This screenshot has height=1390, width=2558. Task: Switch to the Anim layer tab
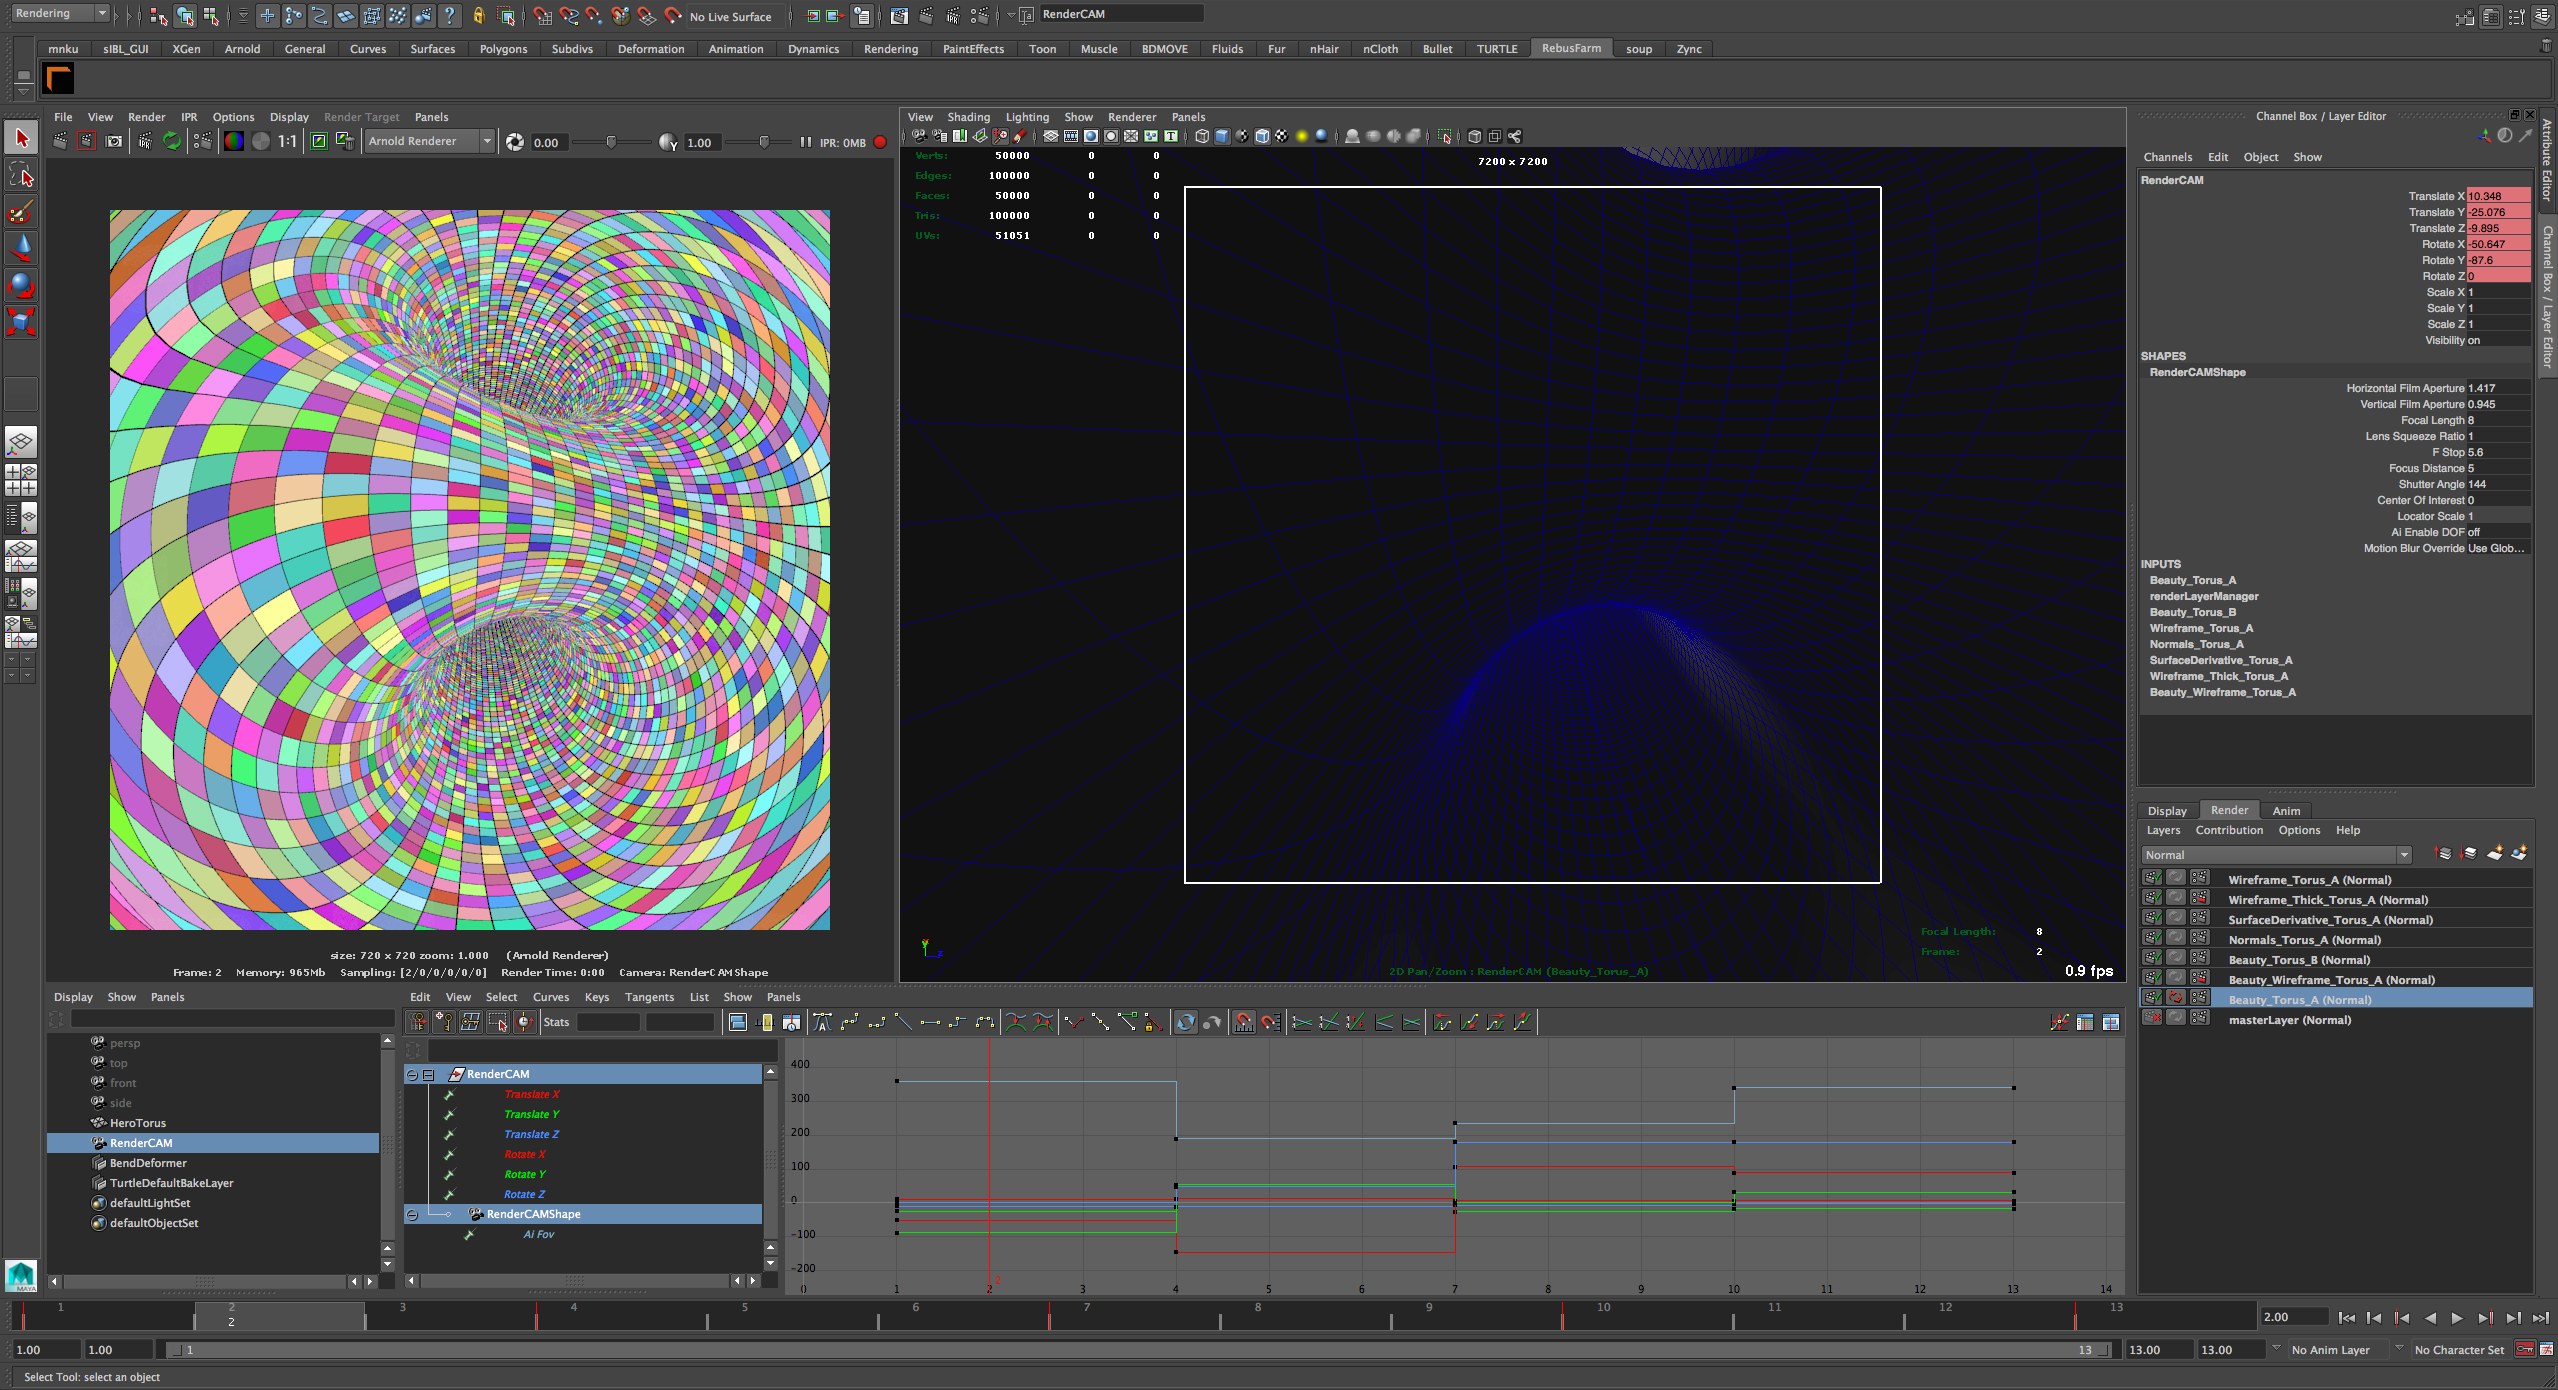tap(2285, 811)
